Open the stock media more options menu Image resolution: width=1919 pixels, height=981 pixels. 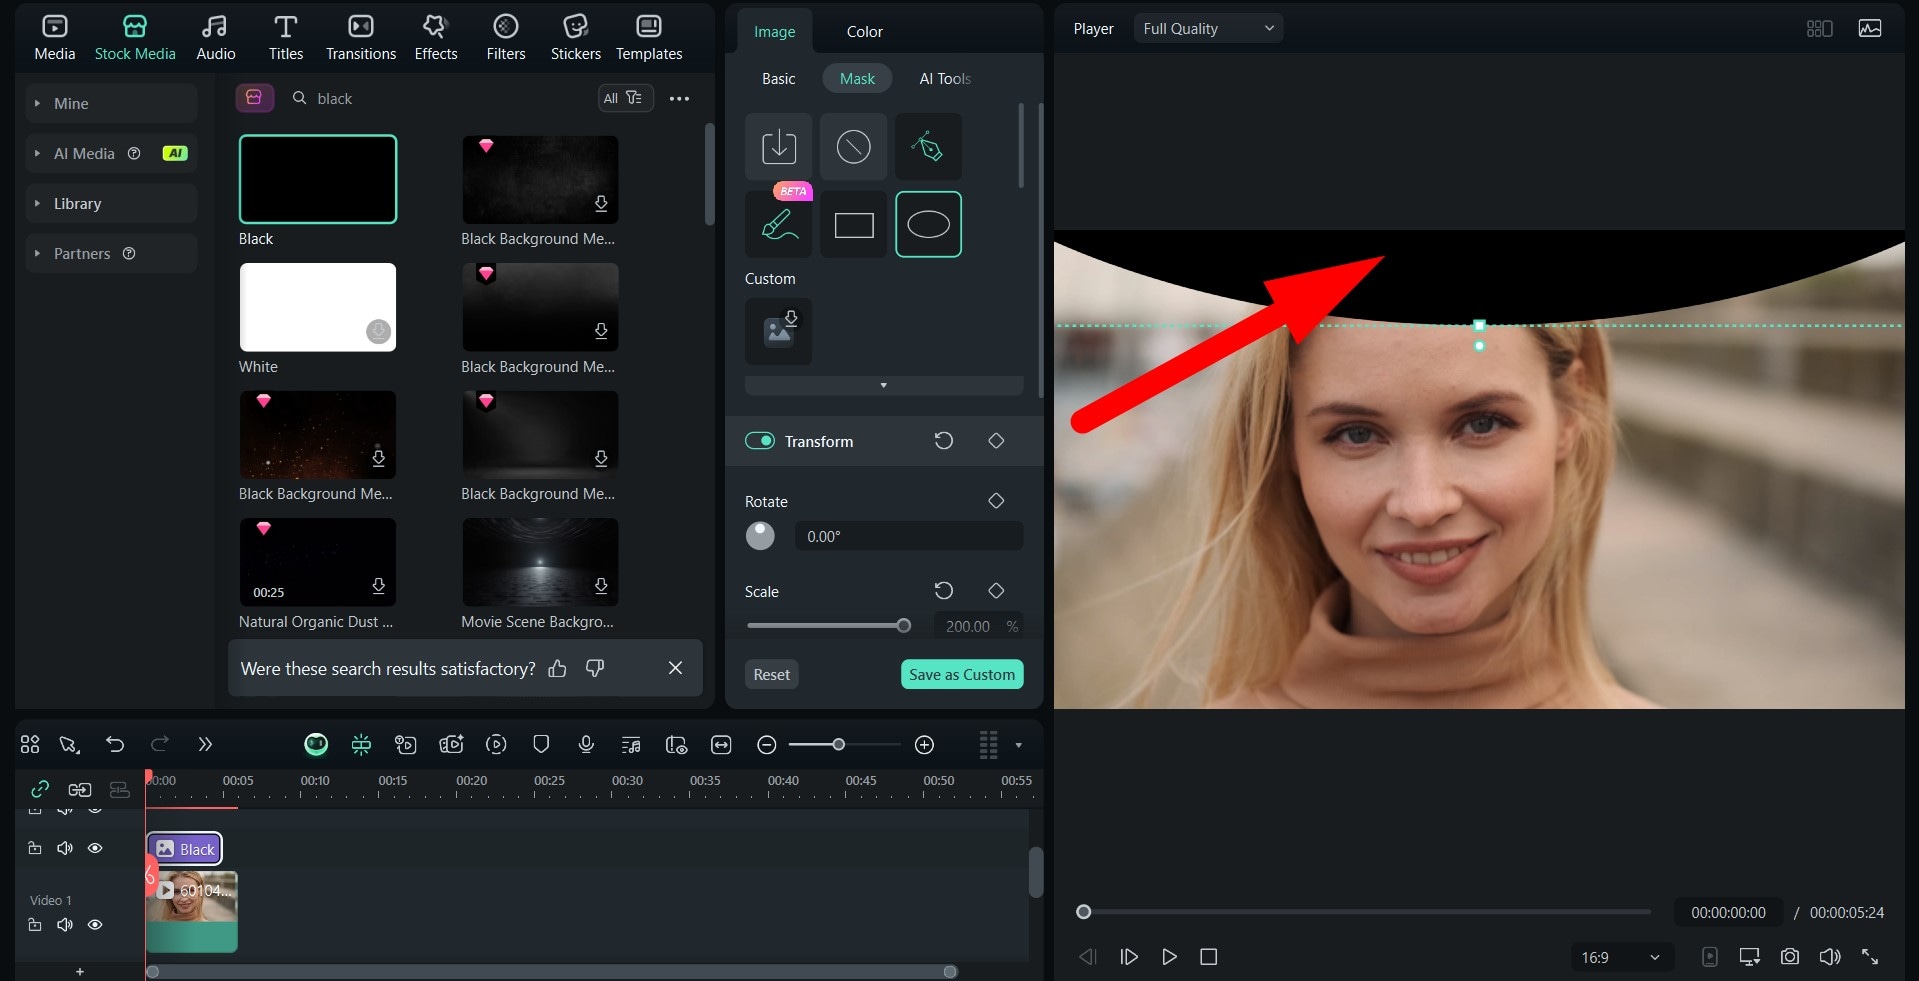click(679, 98)
